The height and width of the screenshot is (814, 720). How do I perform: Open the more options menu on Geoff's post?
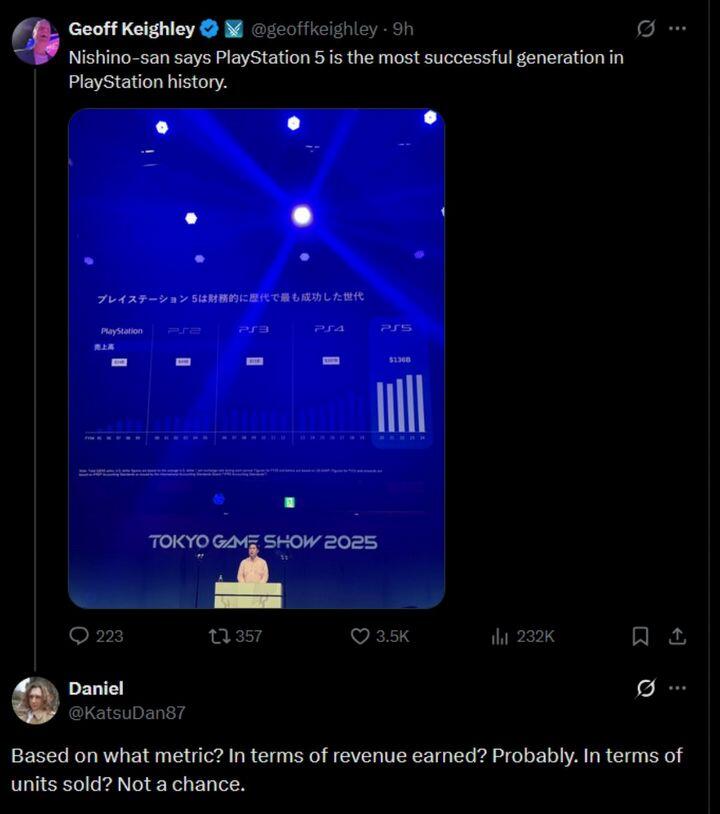click(x=678, y=29)
